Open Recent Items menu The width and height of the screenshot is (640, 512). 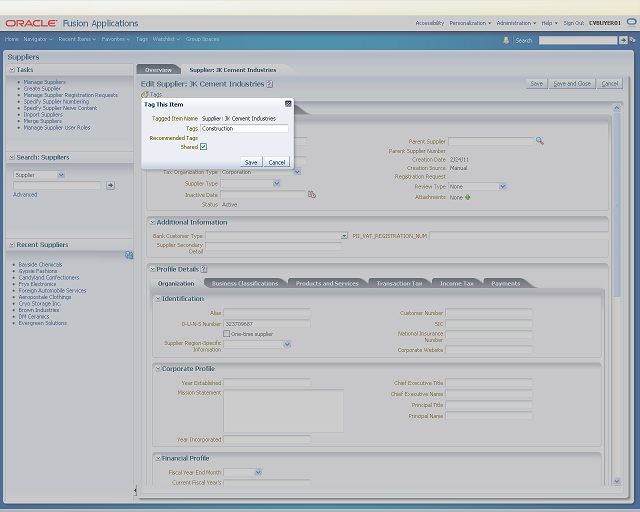pyautogui.click(x=77, y=39)
